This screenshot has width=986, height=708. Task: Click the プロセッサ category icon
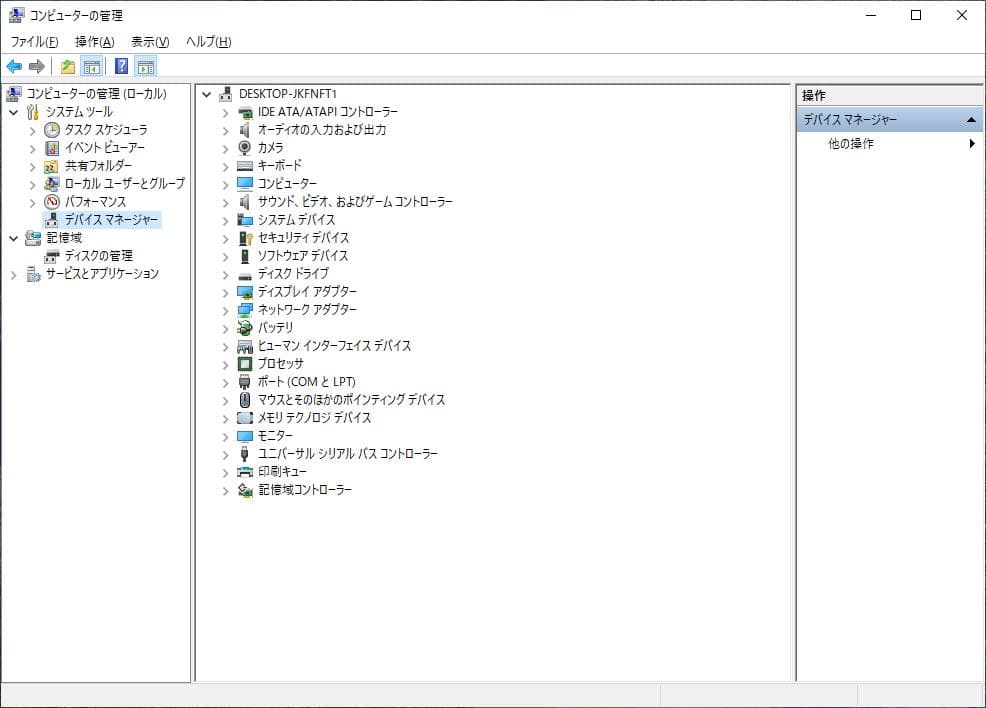tap(243, 364)
